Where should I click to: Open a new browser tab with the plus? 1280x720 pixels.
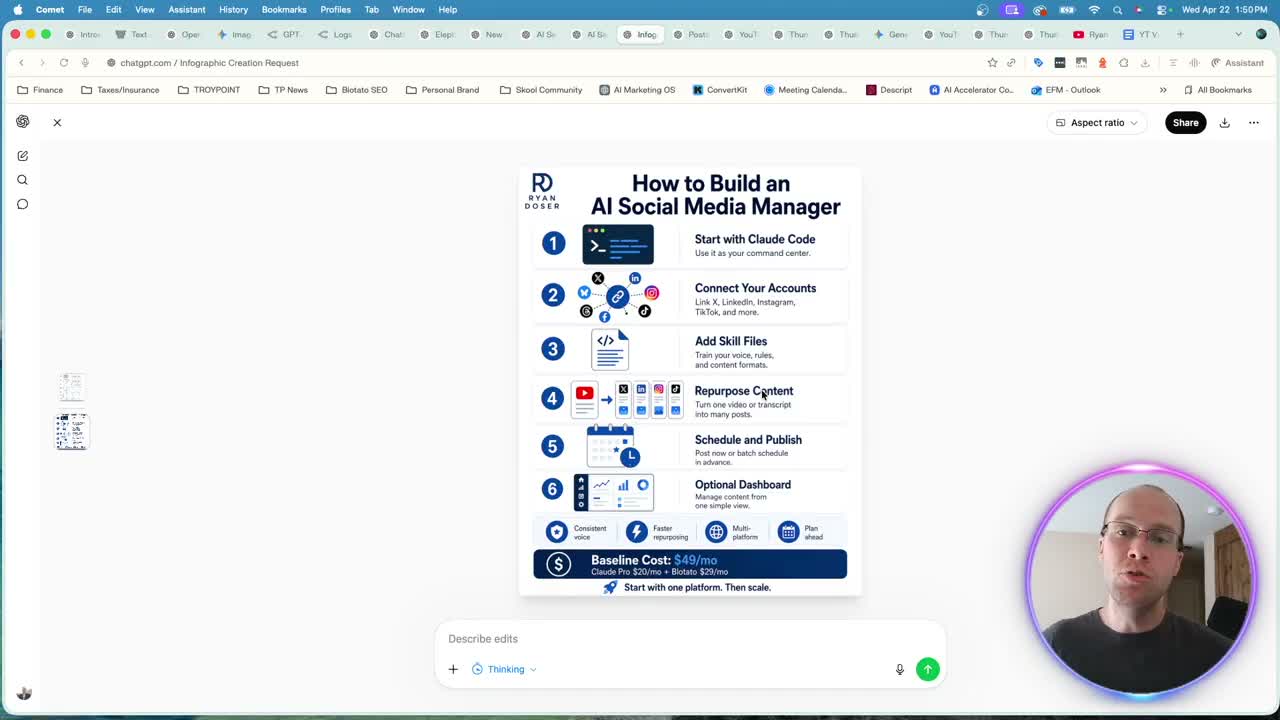[x=1180, y=34]
